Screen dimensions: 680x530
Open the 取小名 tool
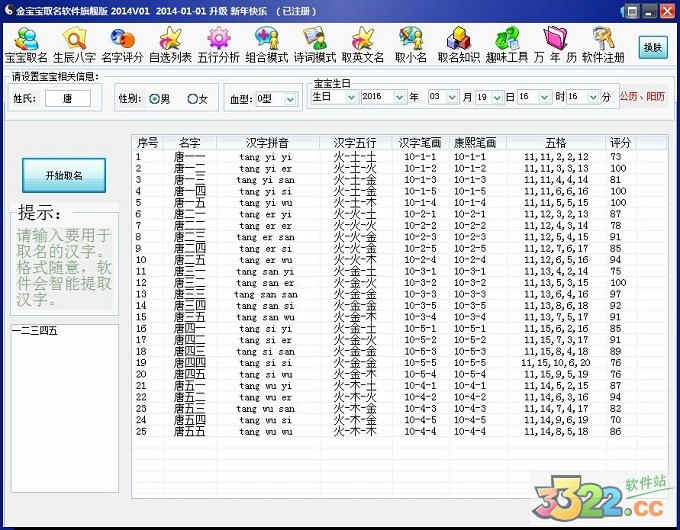click(411, 45)
